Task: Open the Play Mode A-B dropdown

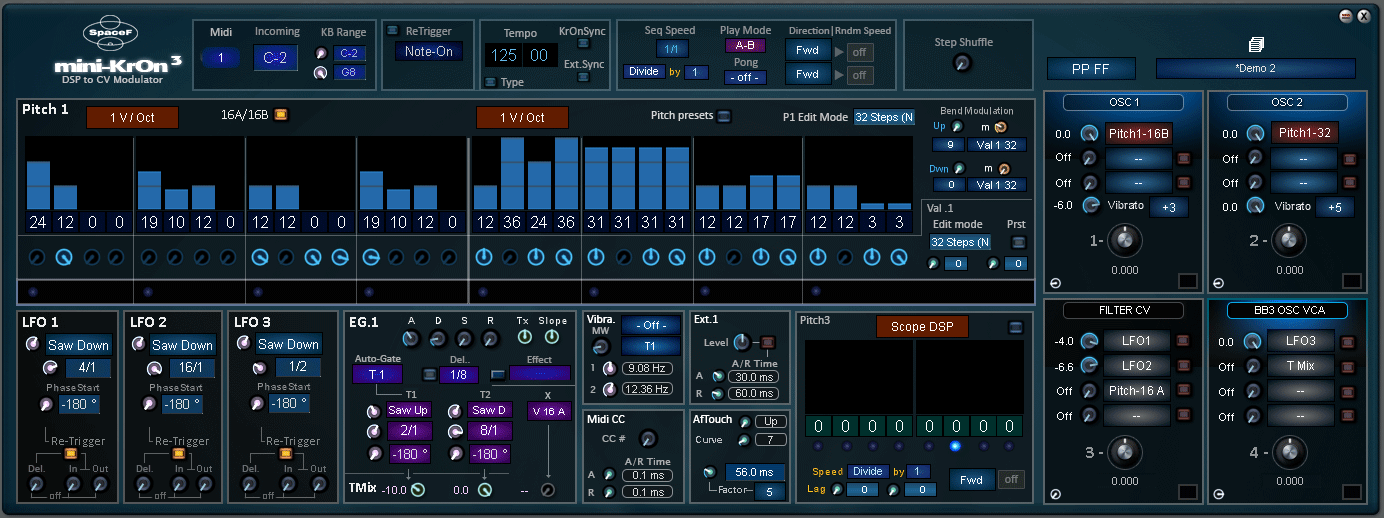Action: point(745,45)
